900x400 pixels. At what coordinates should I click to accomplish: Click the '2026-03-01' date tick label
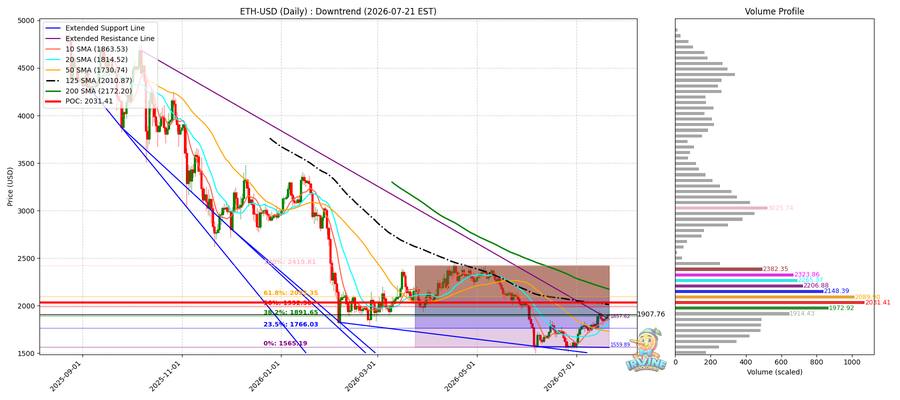[x=361, y=375]
